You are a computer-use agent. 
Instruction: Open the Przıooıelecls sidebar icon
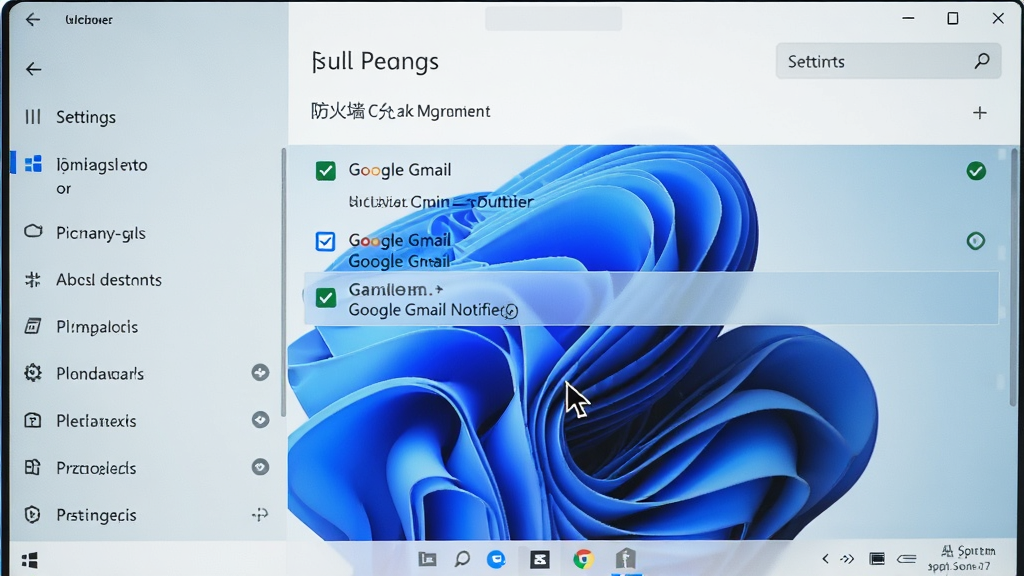click(33, 467)
